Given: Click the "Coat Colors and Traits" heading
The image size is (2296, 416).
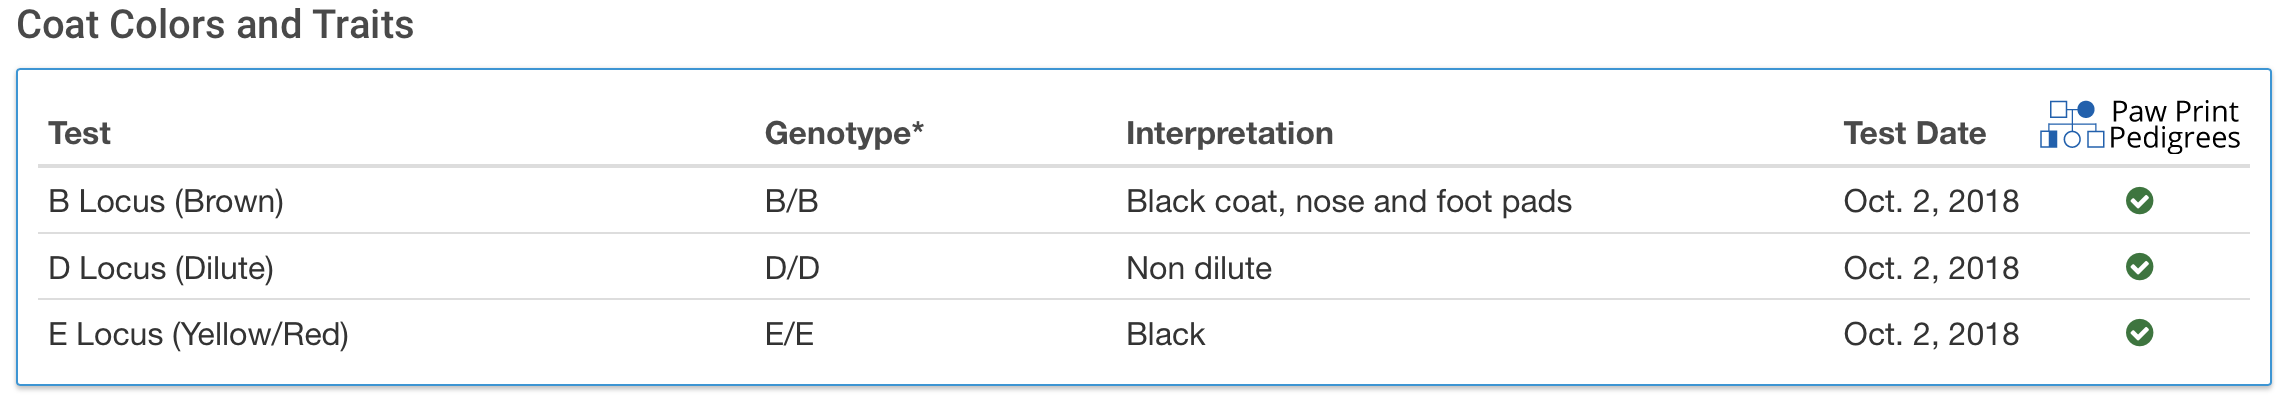Looking at the screenshot, I should pyautogui.click(x=215, y=25).
